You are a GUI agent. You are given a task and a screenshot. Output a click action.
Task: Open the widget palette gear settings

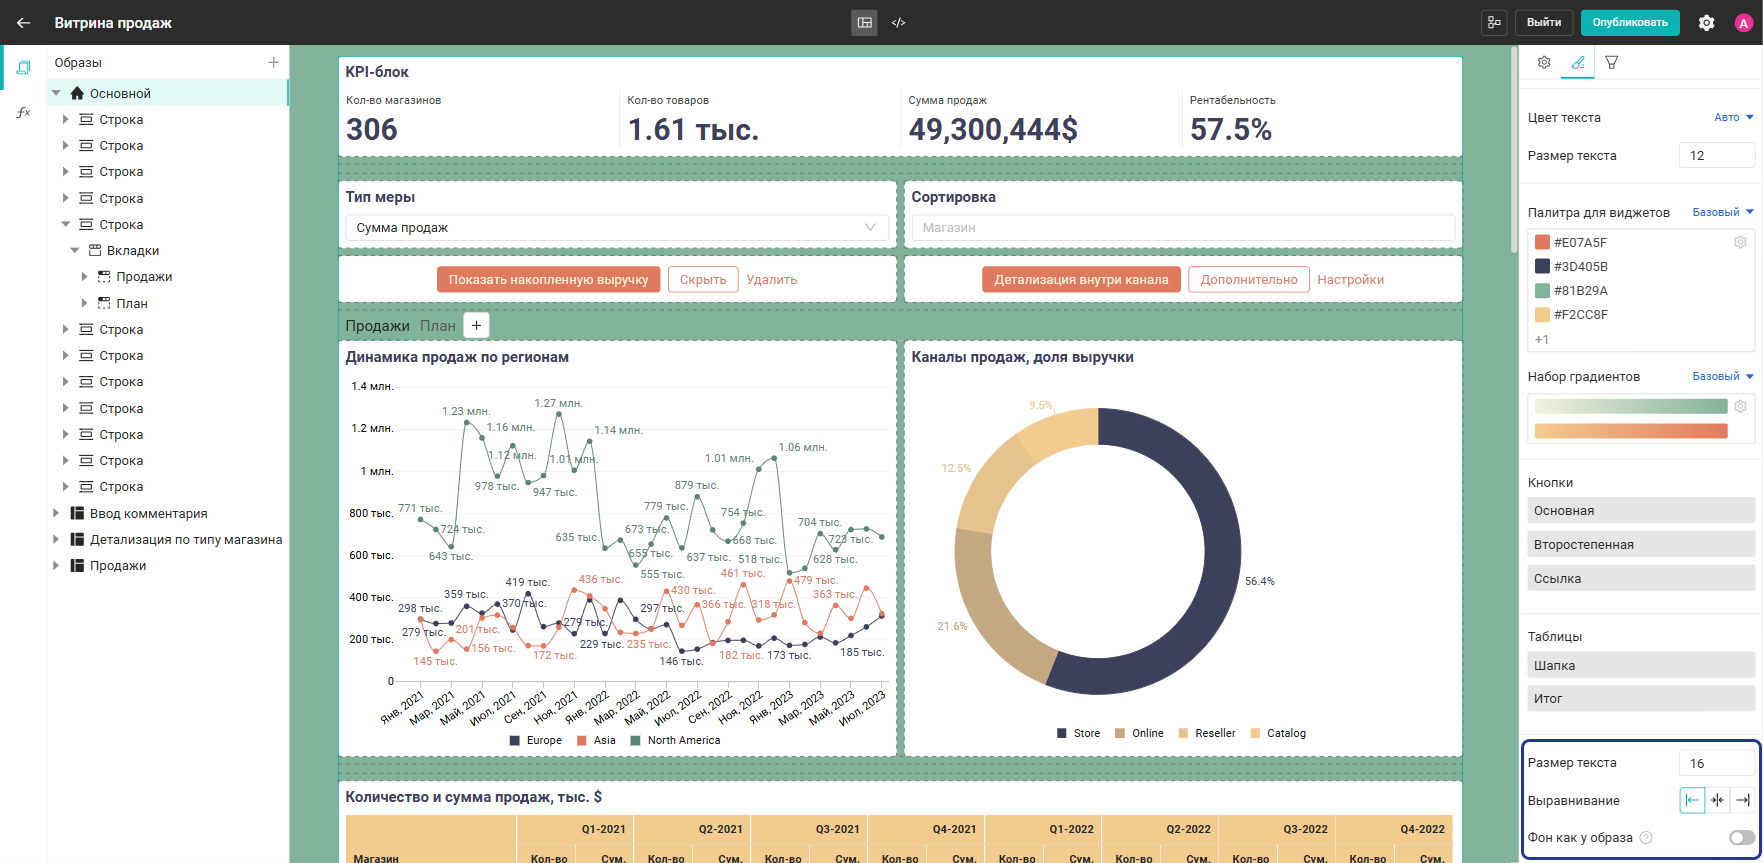[1740, 242]
